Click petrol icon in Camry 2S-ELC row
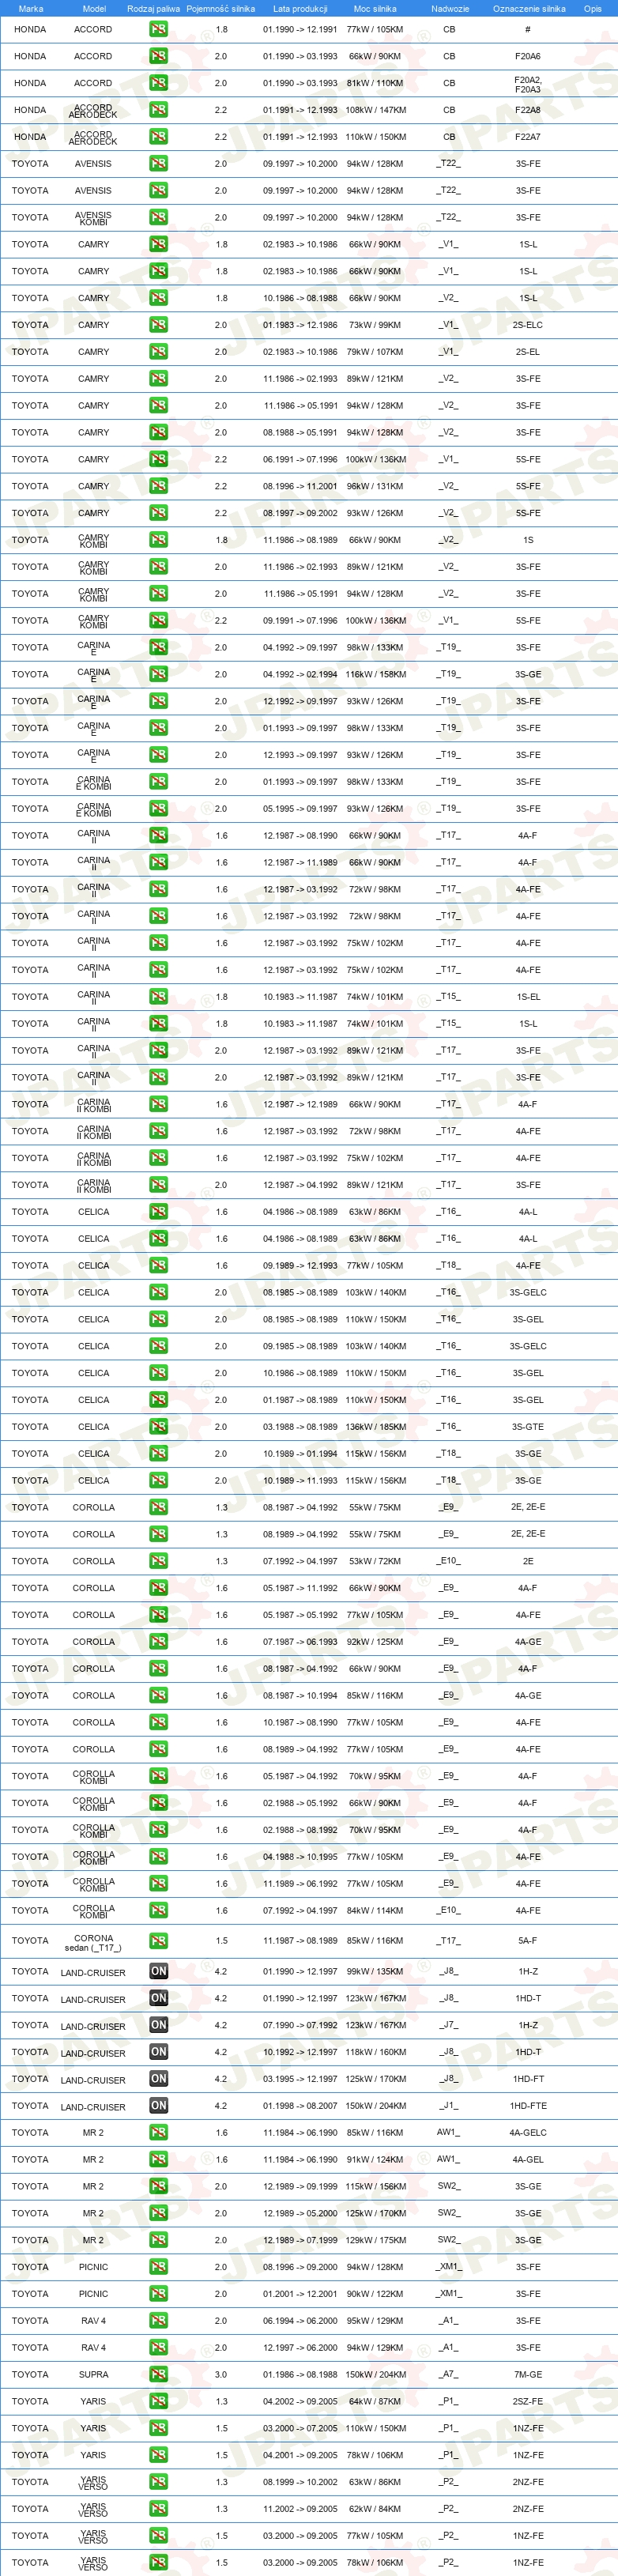The height and width of the screenshot is (2576, 618). coord(158,325)
